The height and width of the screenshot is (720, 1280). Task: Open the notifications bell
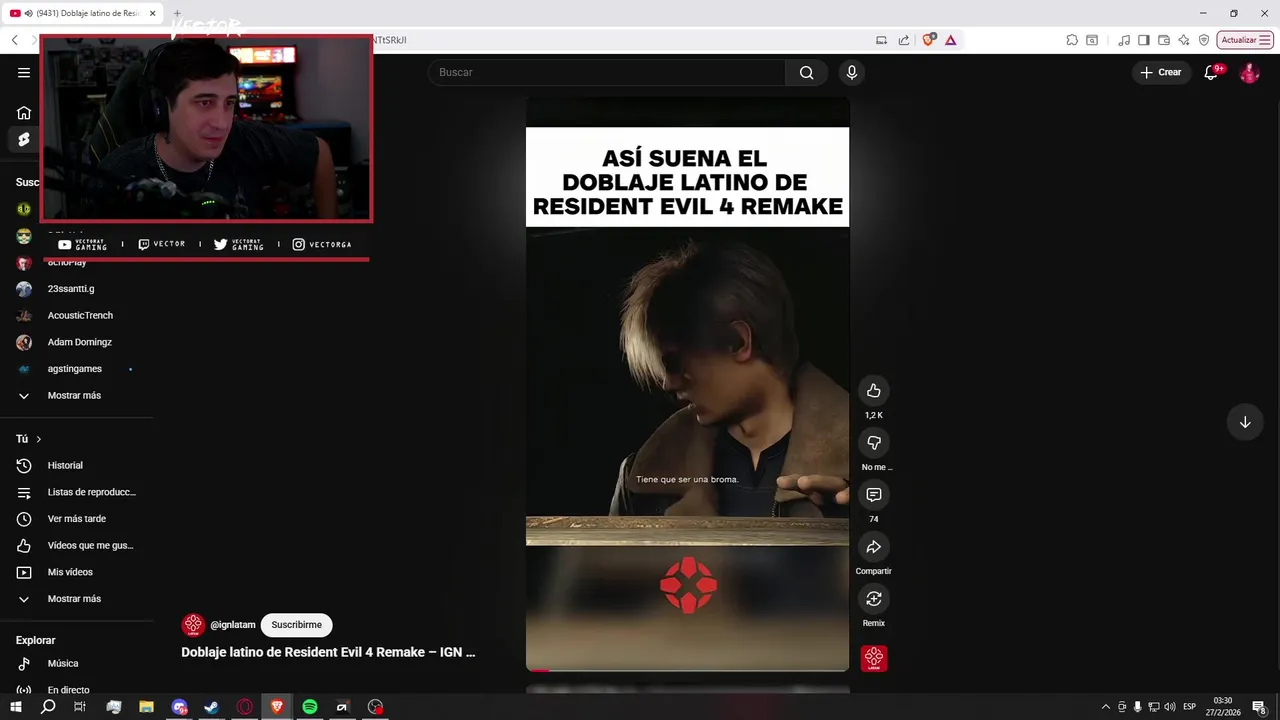pyautogui.click(x=1211, y=72)
